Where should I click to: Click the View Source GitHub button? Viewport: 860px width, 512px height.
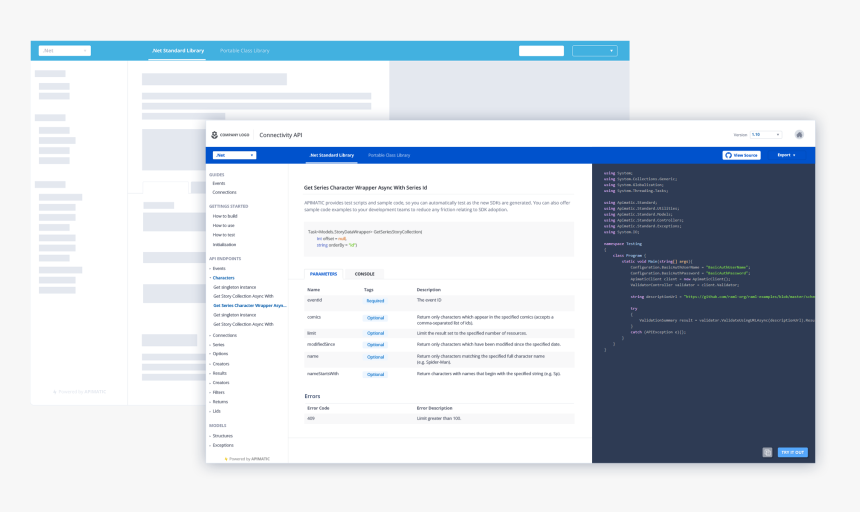(x=742, y=155)
